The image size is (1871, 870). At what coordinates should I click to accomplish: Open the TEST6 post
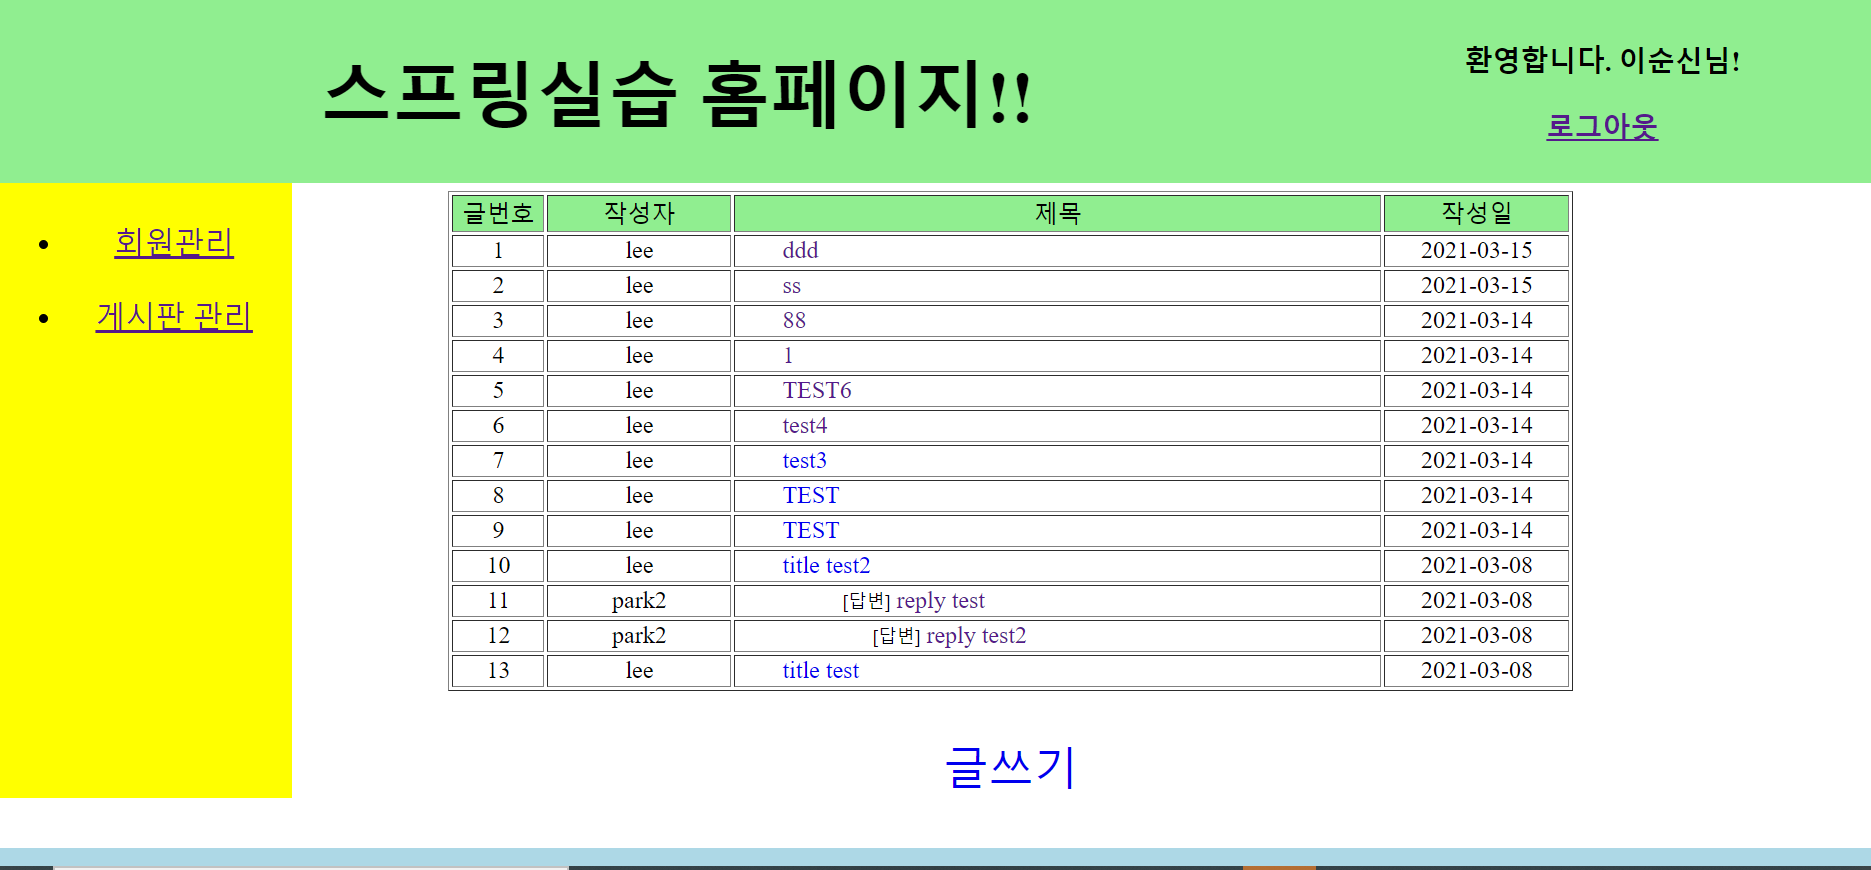tap(817, 391)
